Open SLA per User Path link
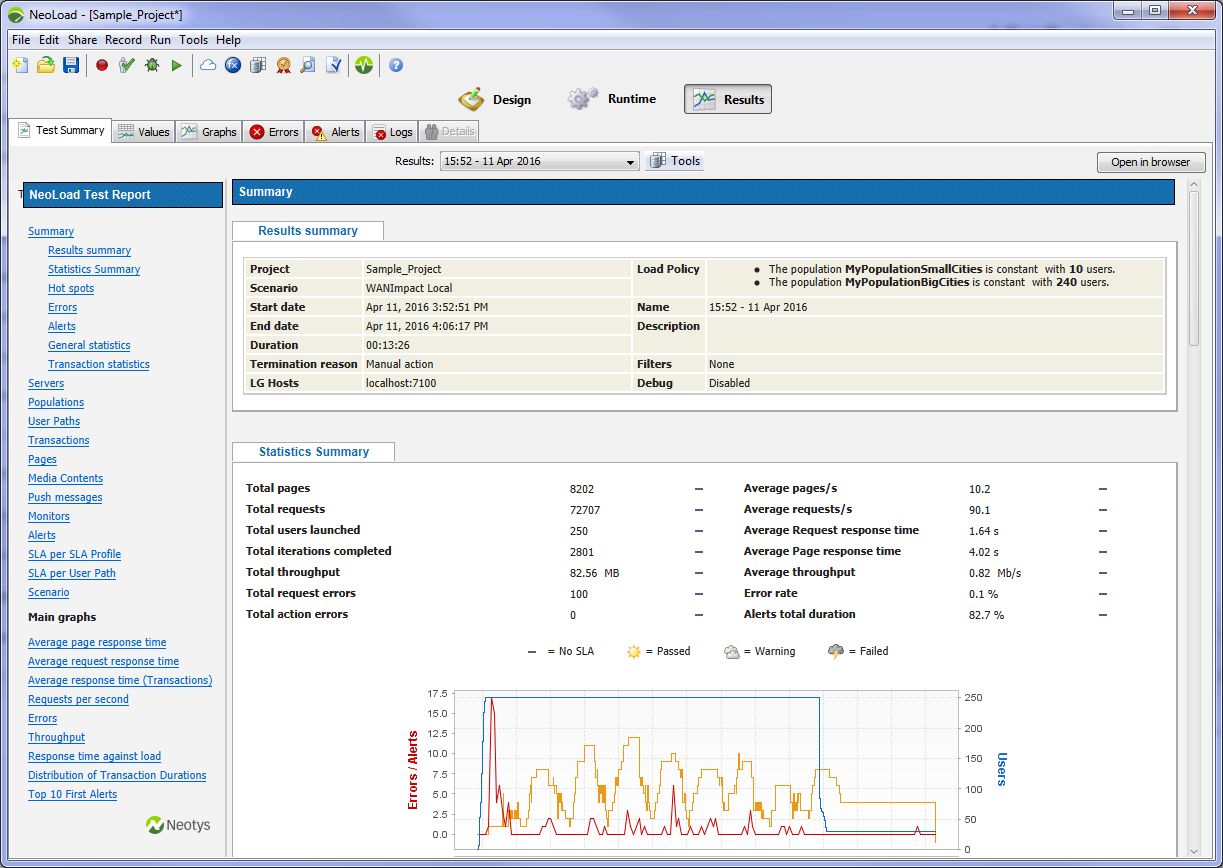The height and width of the screenshot is (868, 1223). pyautogui.click(x=72, y=573)
